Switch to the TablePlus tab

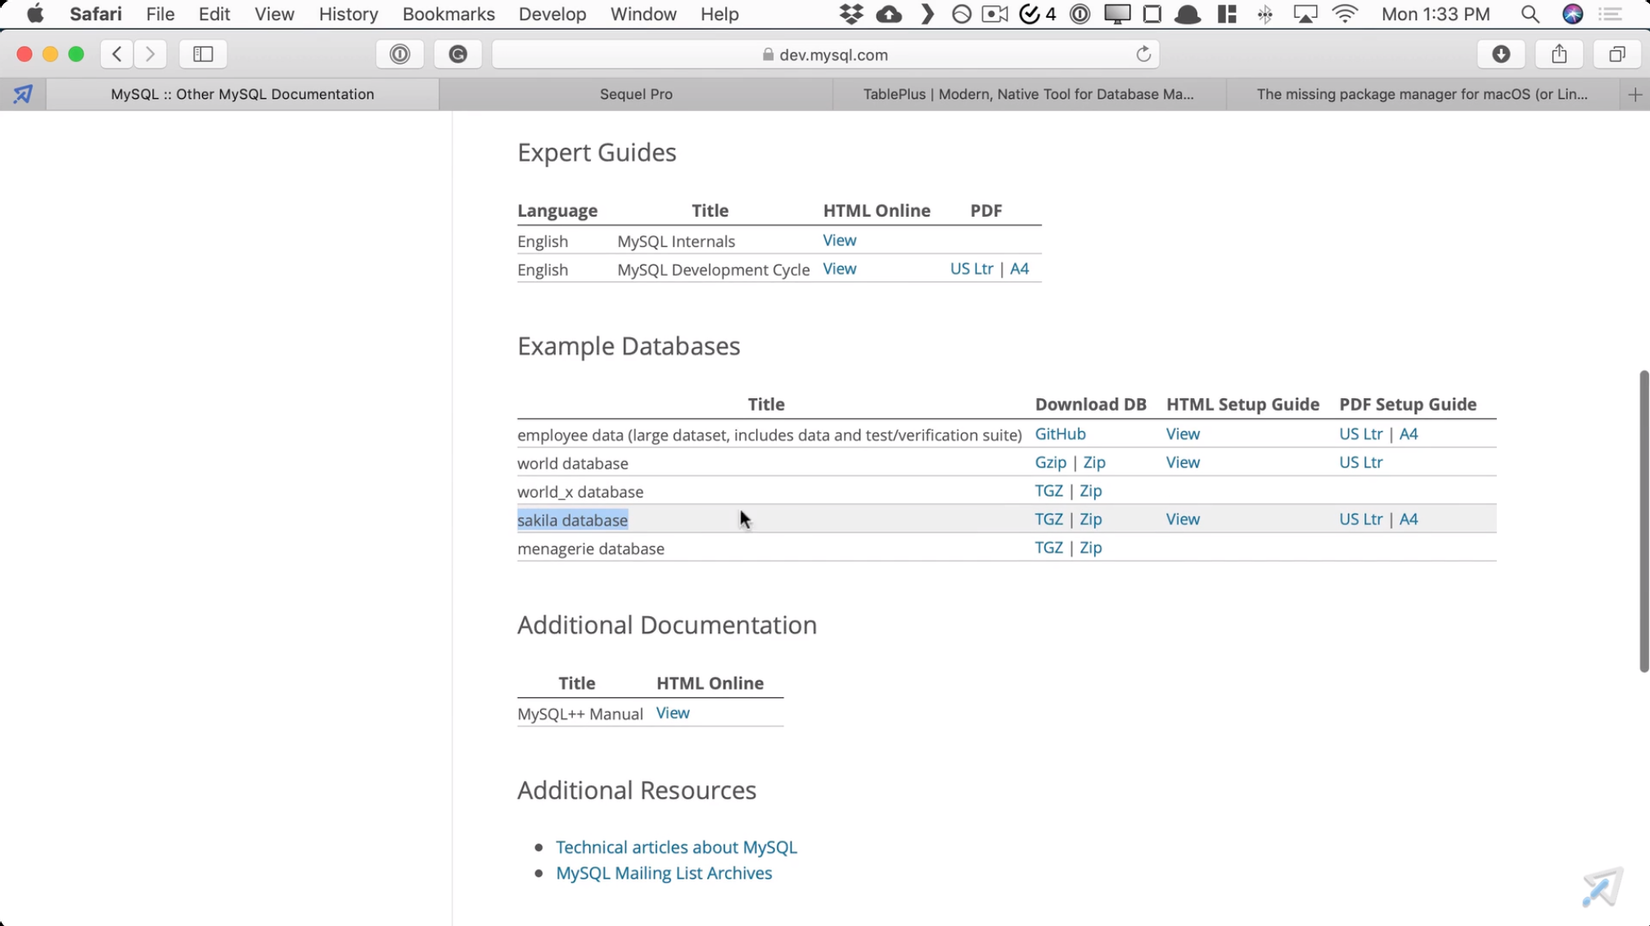tap(1028, 94)
